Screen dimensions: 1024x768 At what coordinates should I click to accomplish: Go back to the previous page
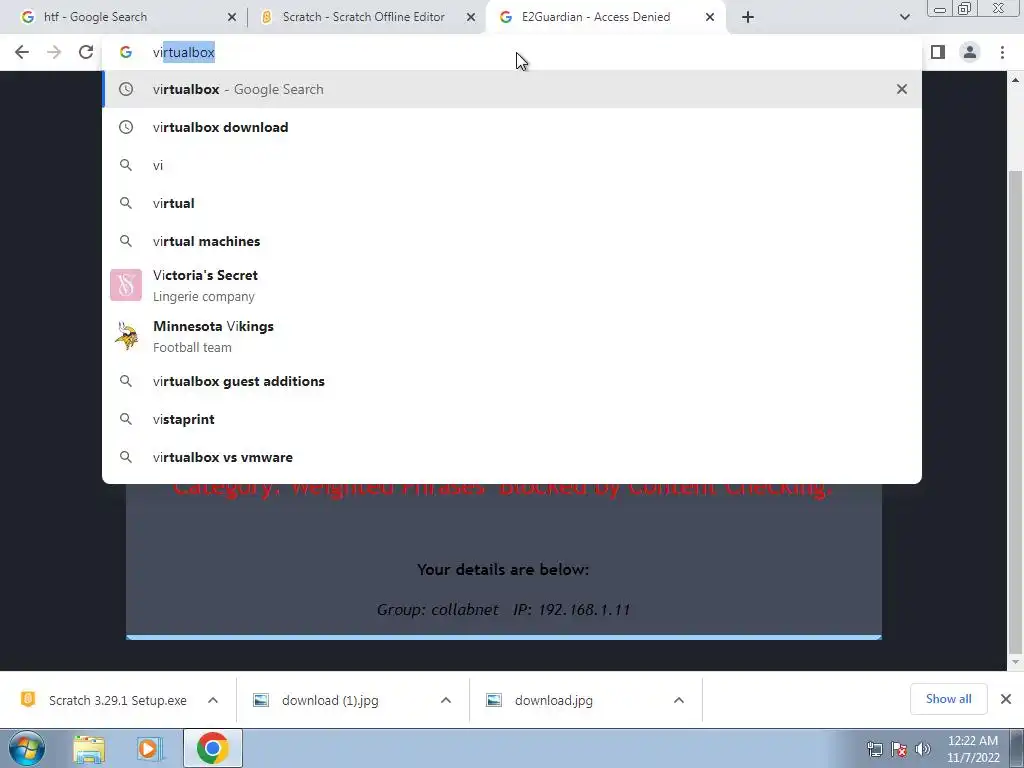point(22,52)
